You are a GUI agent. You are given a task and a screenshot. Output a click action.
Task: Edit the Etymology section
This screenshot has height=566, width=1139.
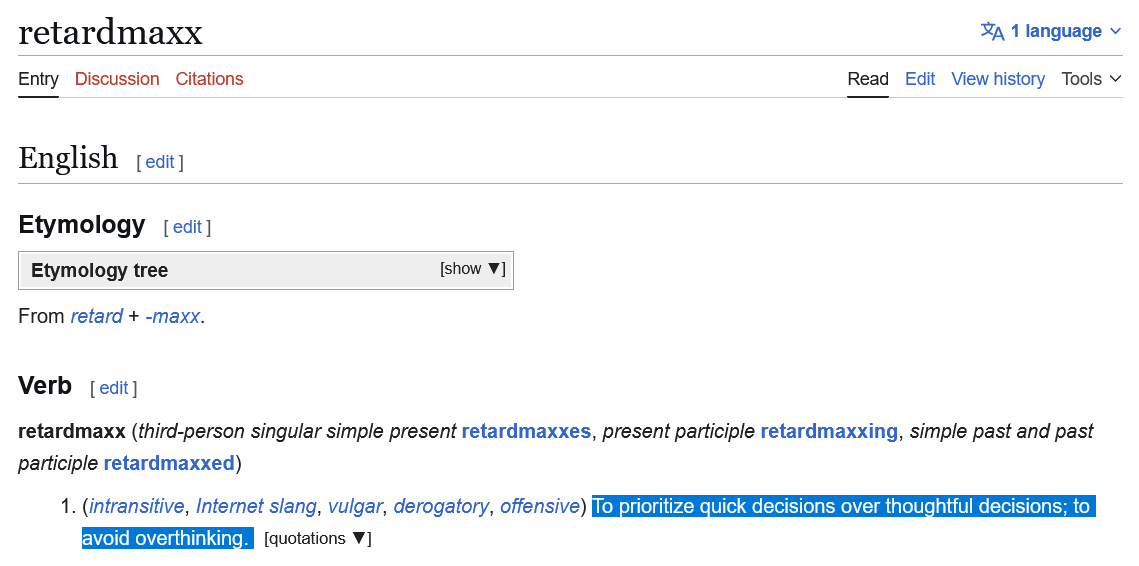187,227
